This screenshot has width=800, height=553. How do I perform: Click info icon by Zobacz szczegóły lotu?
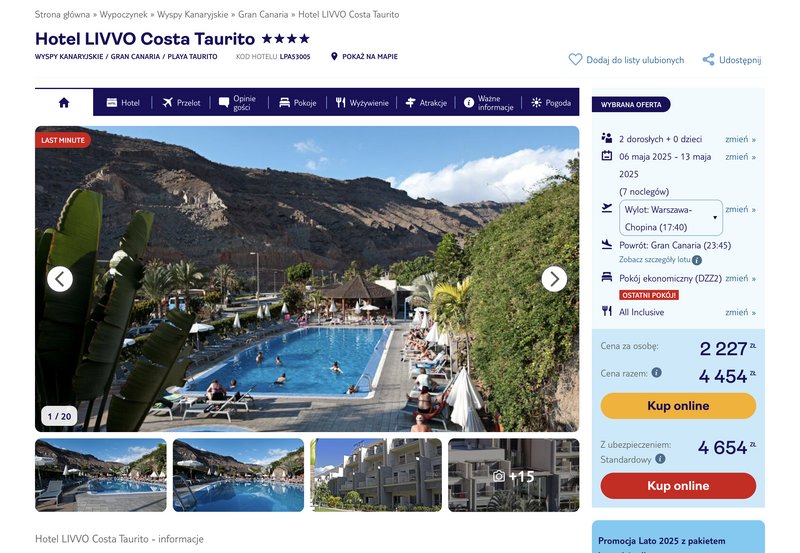coord(697,260)
